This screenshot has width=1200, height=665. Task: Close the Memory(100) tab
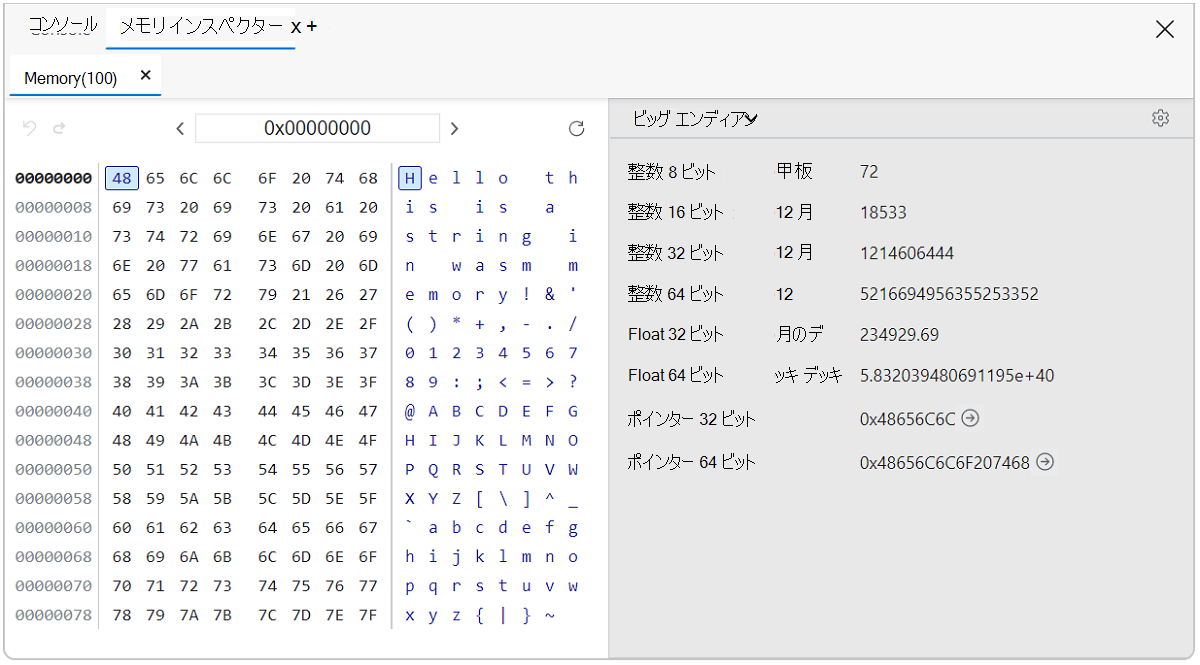144,74
